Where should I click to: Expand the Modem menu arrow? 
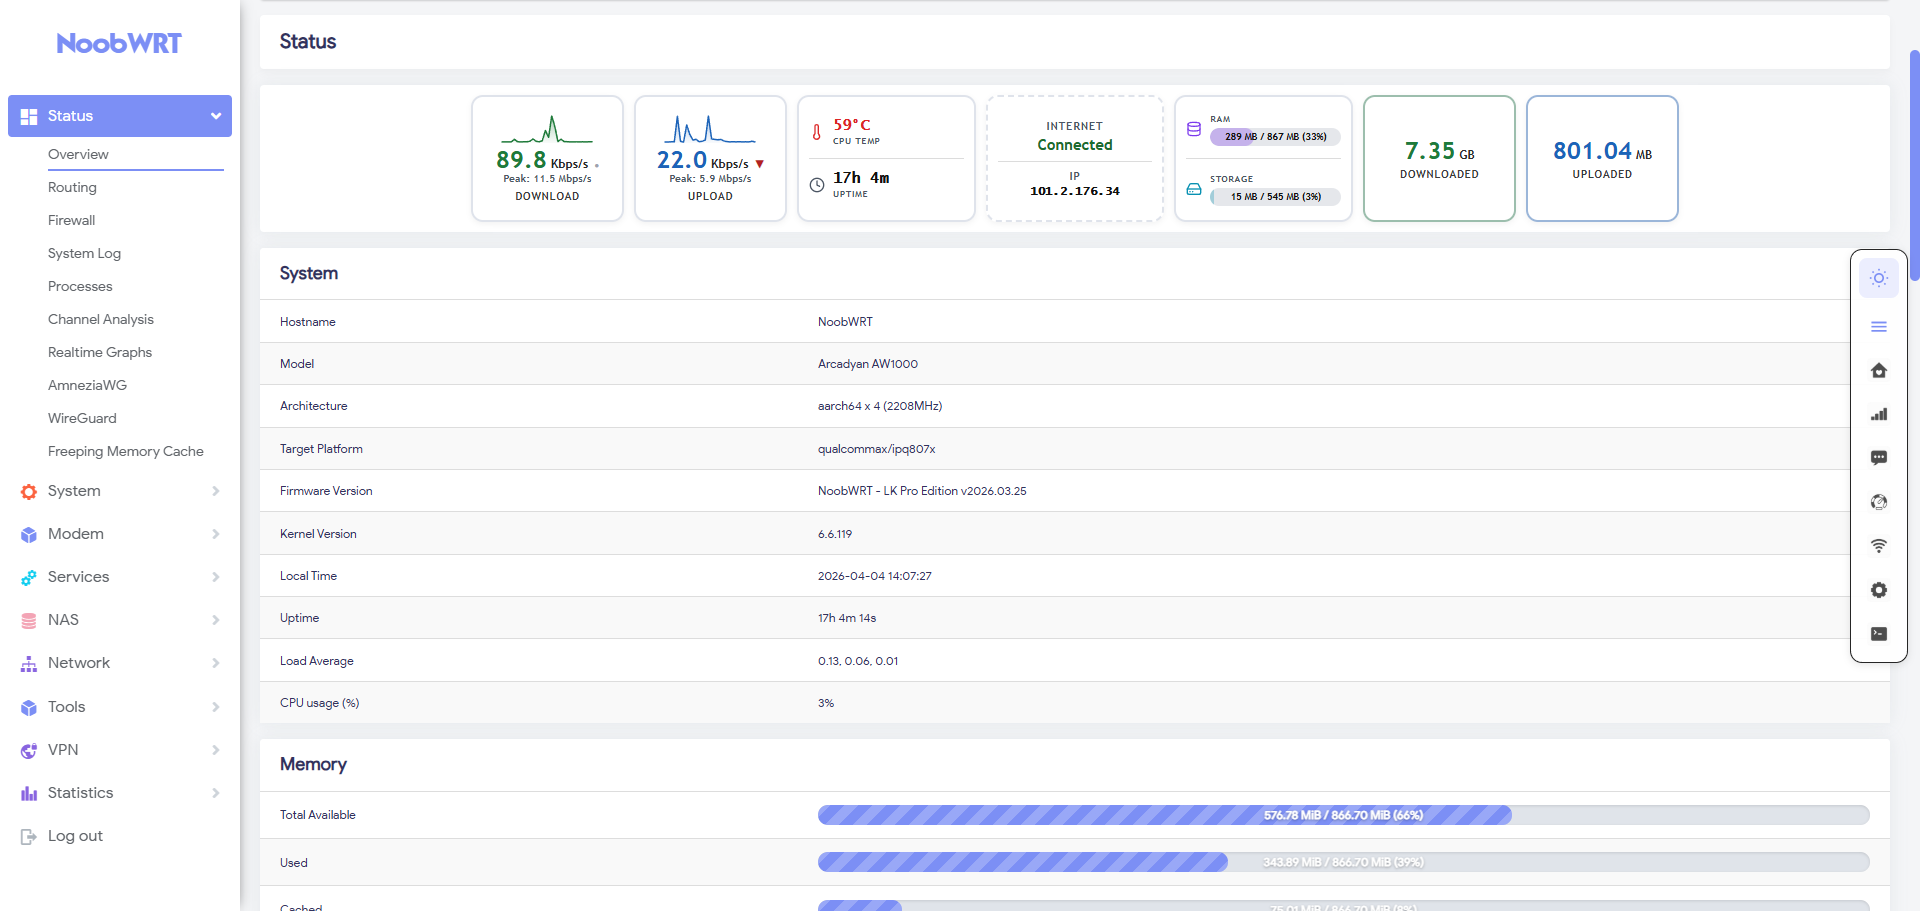[x=216, y=534]
